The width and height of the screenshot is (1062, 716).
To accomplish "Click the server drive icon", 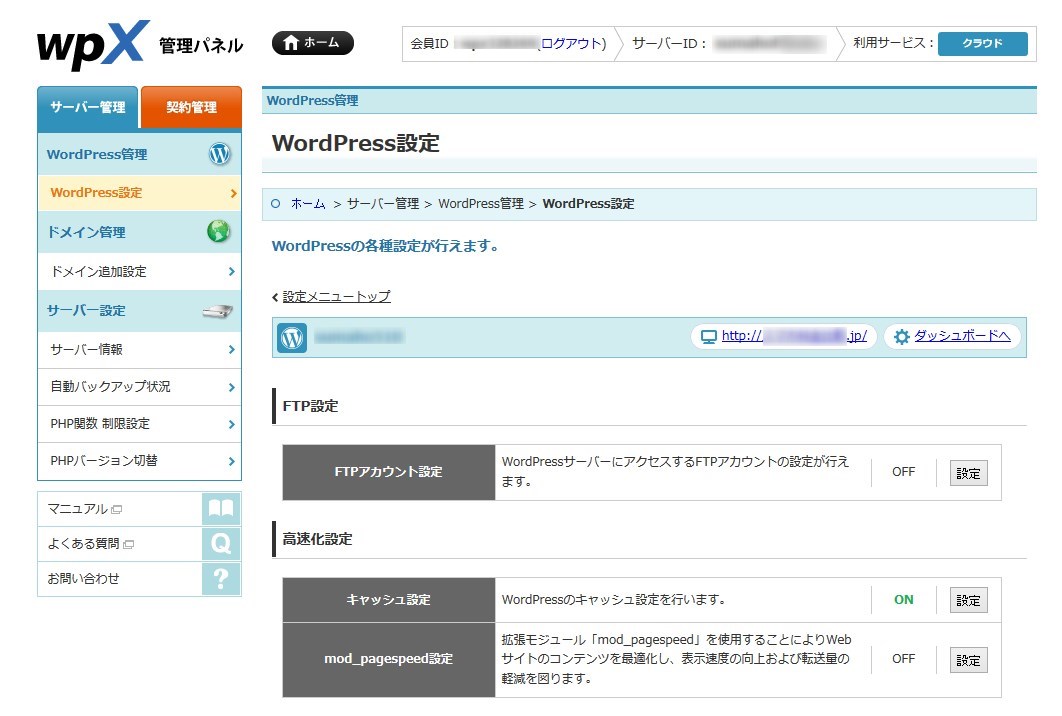I will [217, 311].
